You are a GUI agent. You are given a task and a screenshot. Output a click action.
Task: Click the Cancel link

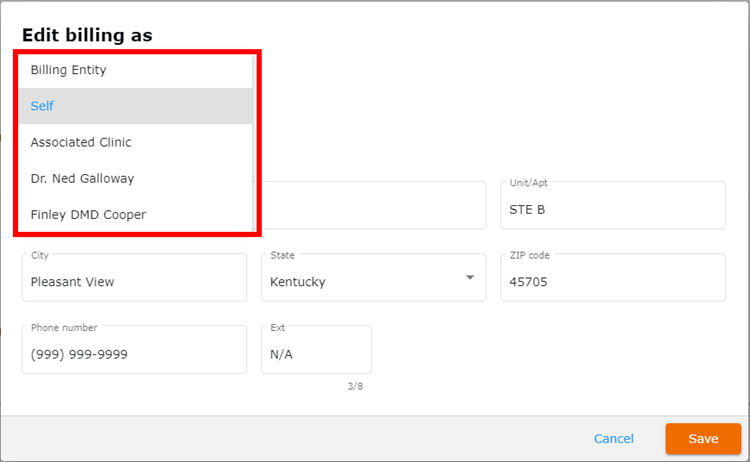coord(614,439)
